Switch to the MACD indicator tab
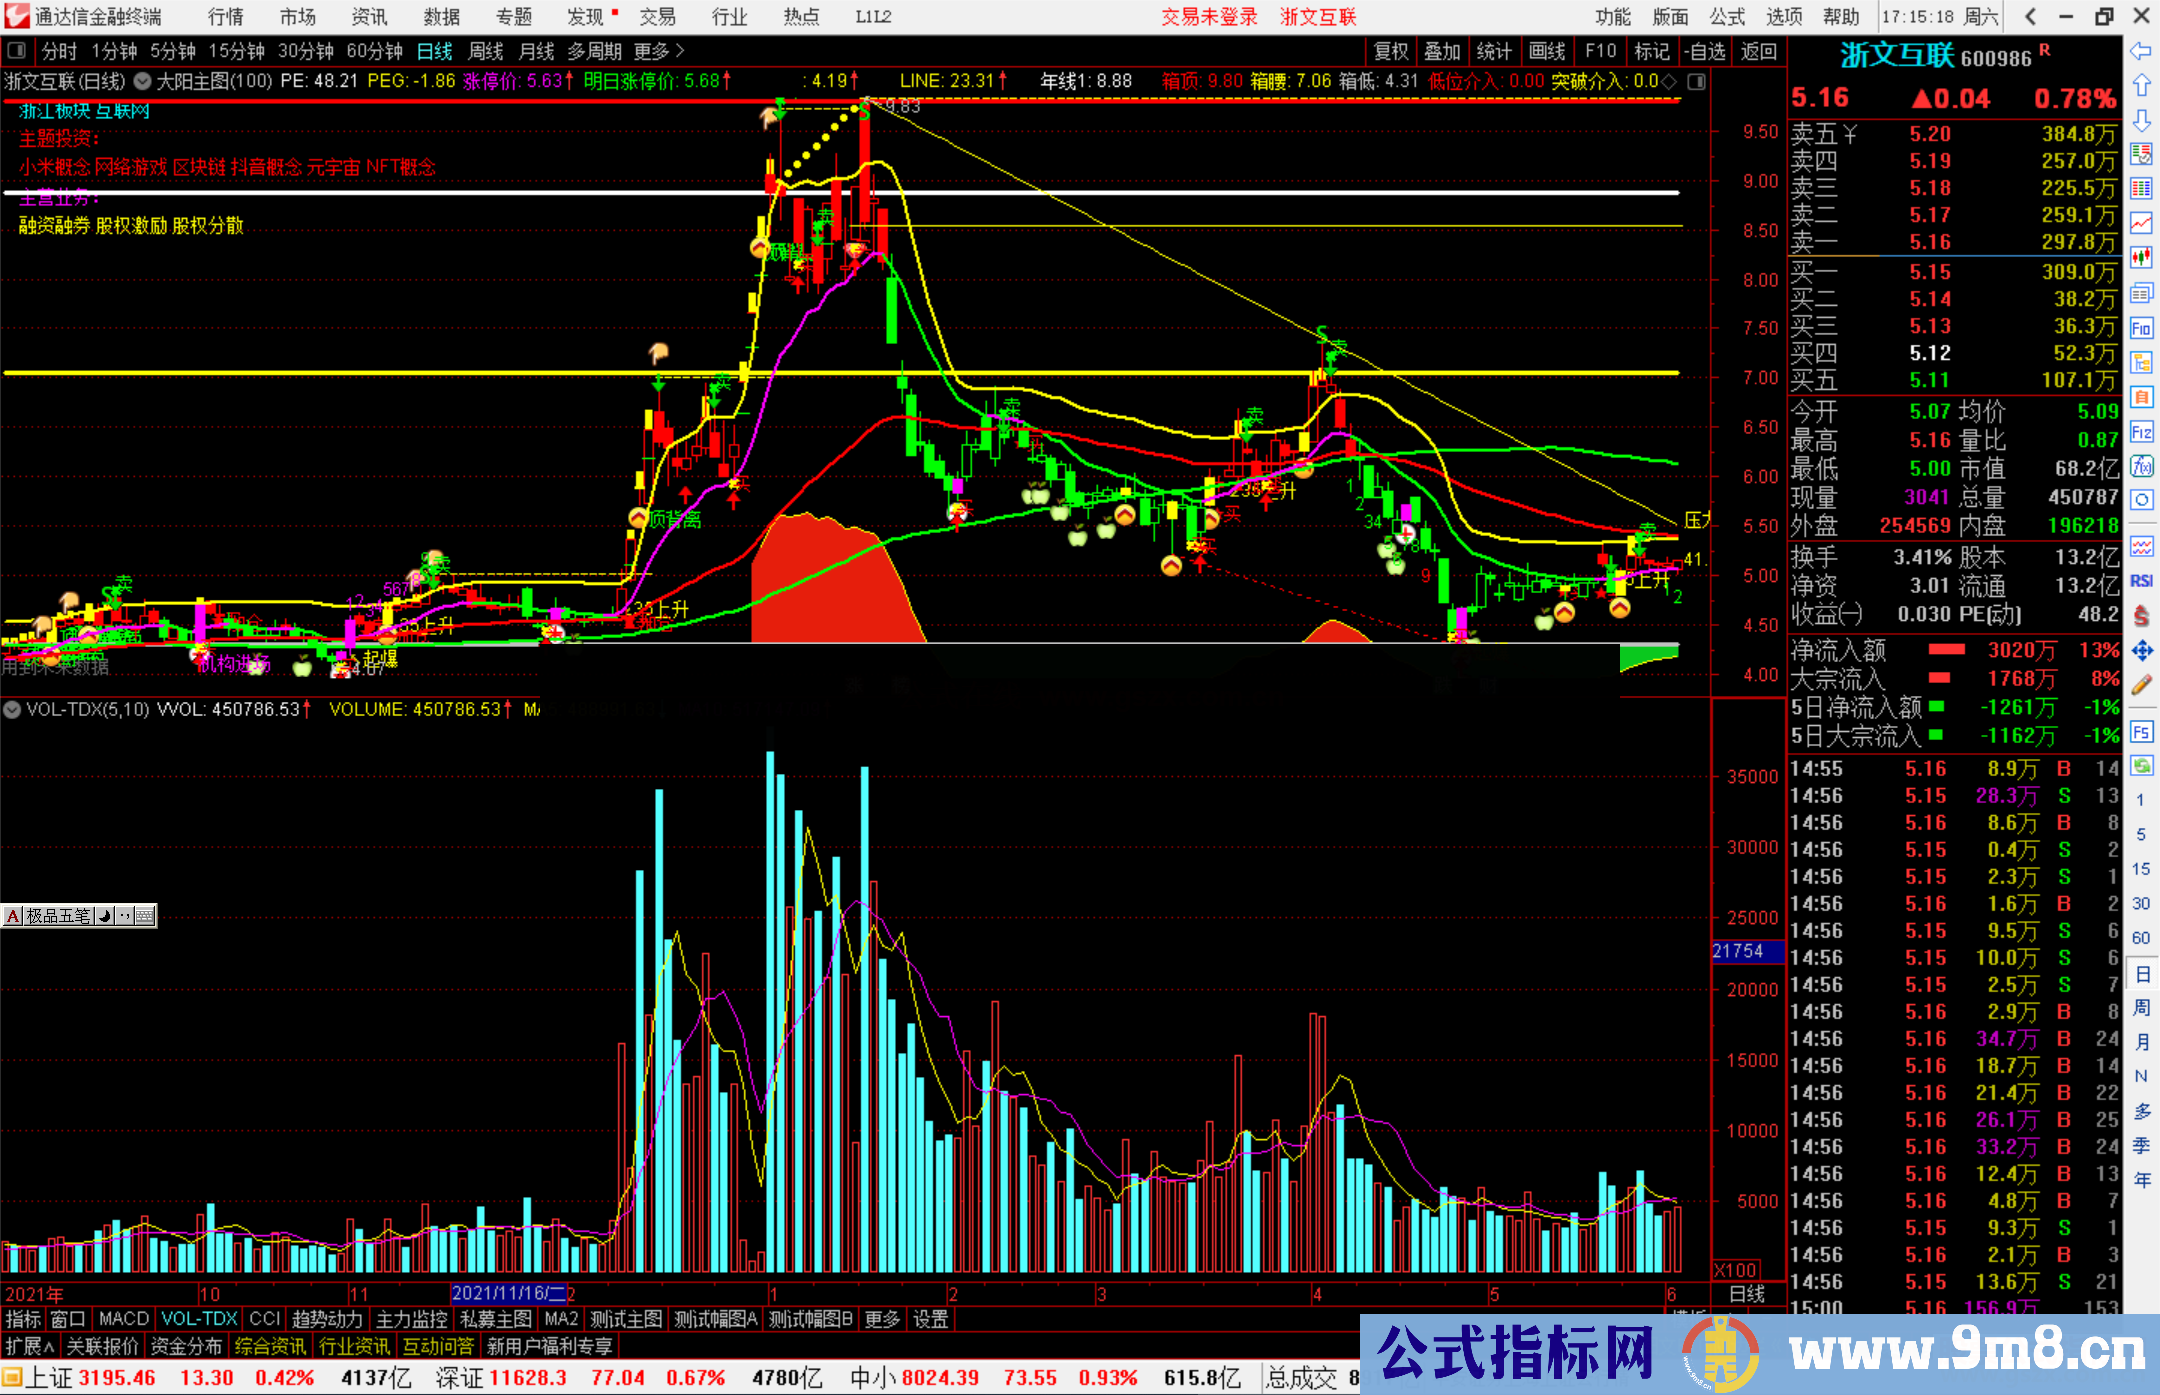 pyautogui.click(x=123, y=1319)
